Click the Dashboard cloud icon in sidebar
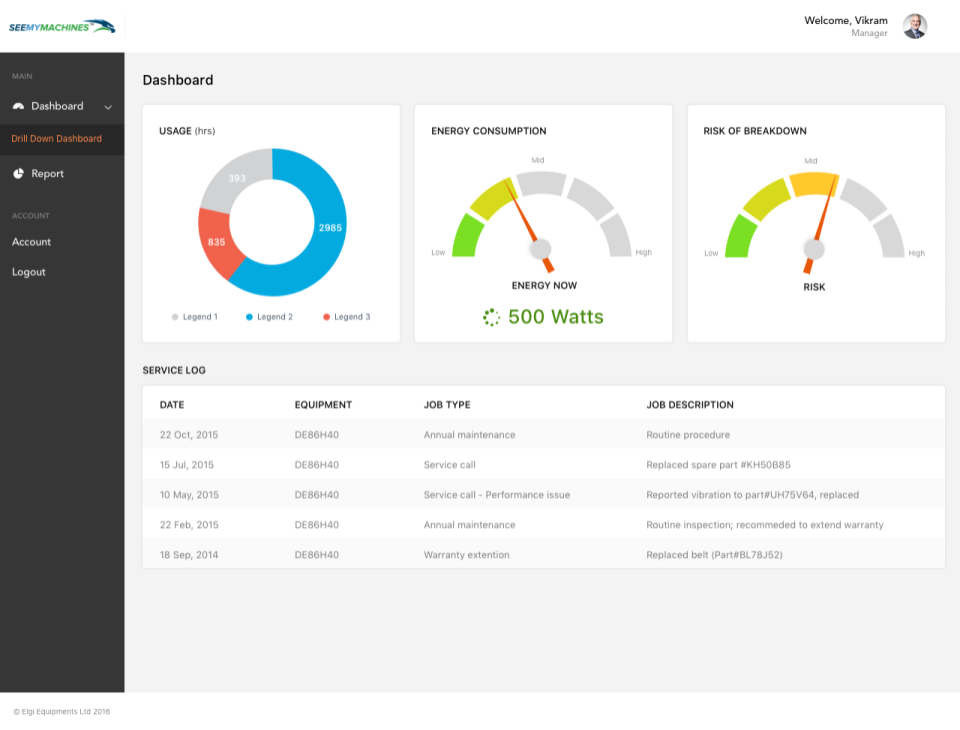The height and width of the screenshot is (730, 960). 18,106
